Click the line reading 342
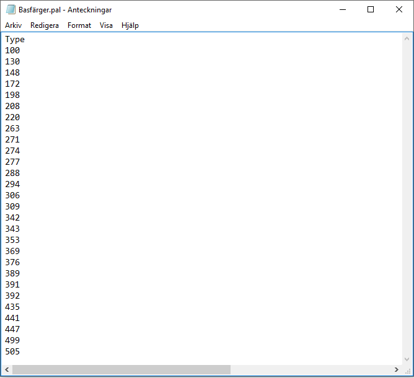 click(x=12, y=218)
